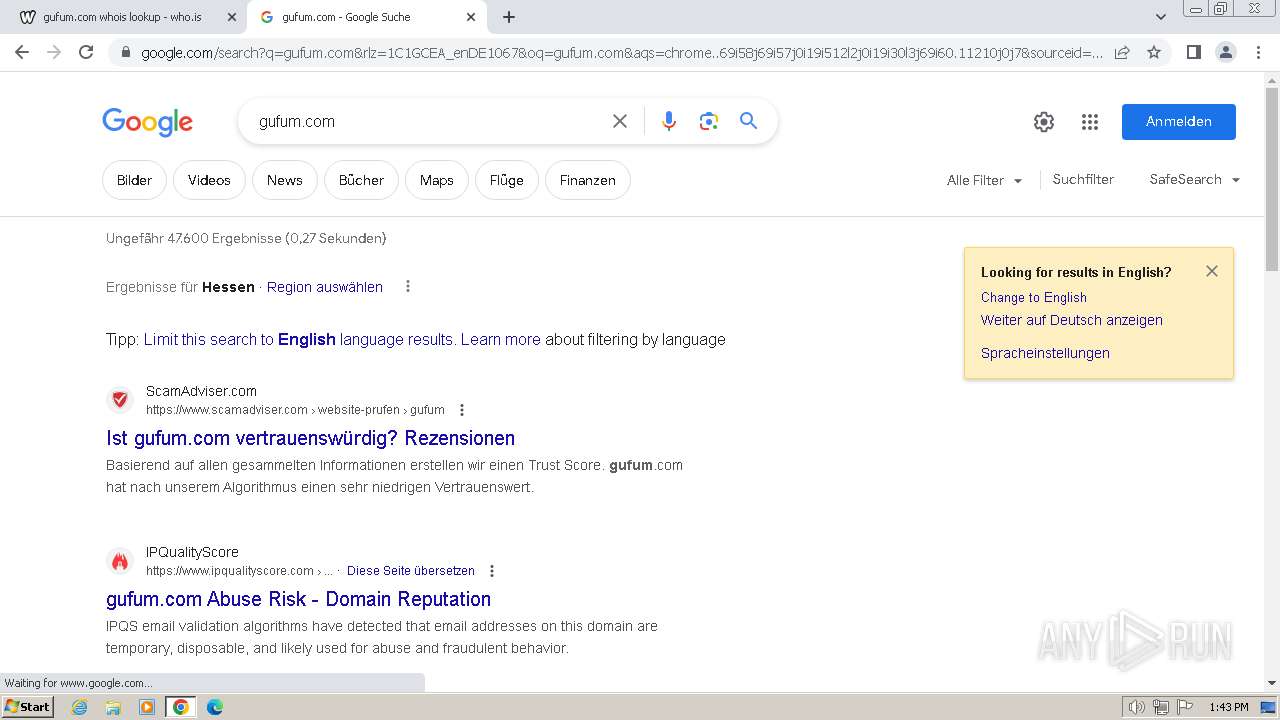Open the Chrome side panel
This screenshot has height=720, width=1280.
tap(1193, 52)
